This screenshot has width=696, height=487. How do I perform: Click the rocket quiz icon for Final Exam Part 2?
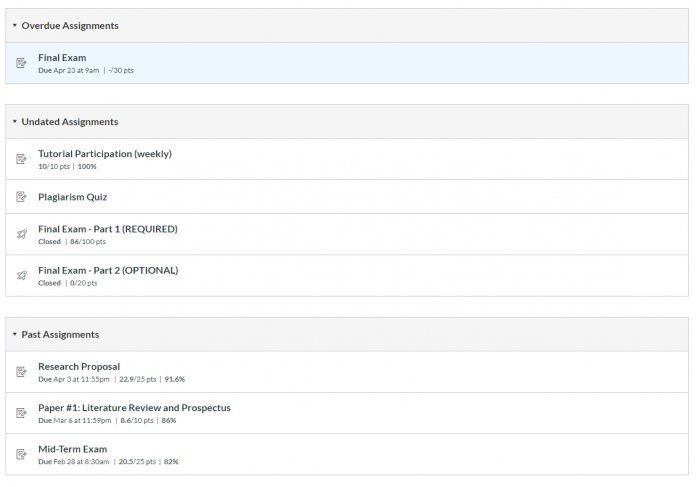(x=21, y=275)
